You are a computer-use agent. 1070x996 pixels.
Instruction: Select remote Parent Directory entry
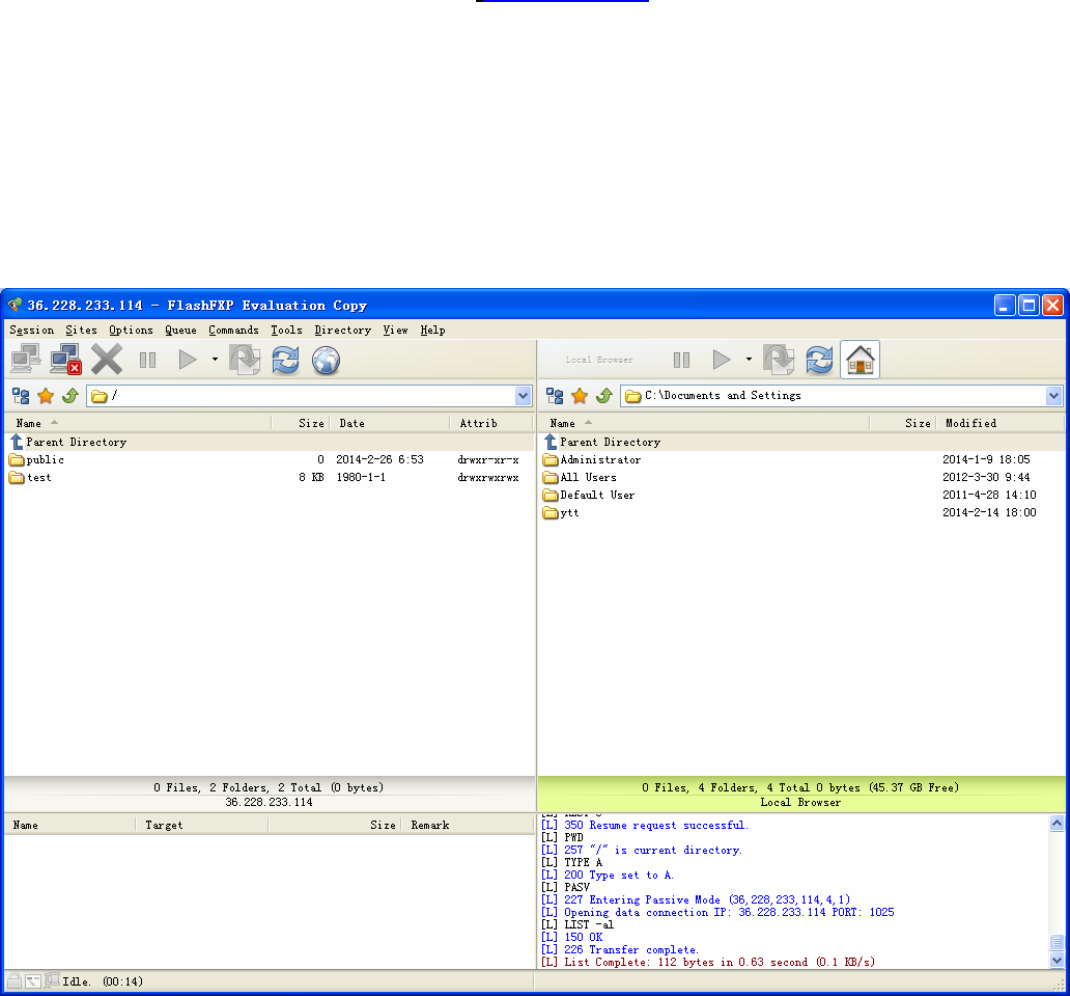tap(270, 442)
